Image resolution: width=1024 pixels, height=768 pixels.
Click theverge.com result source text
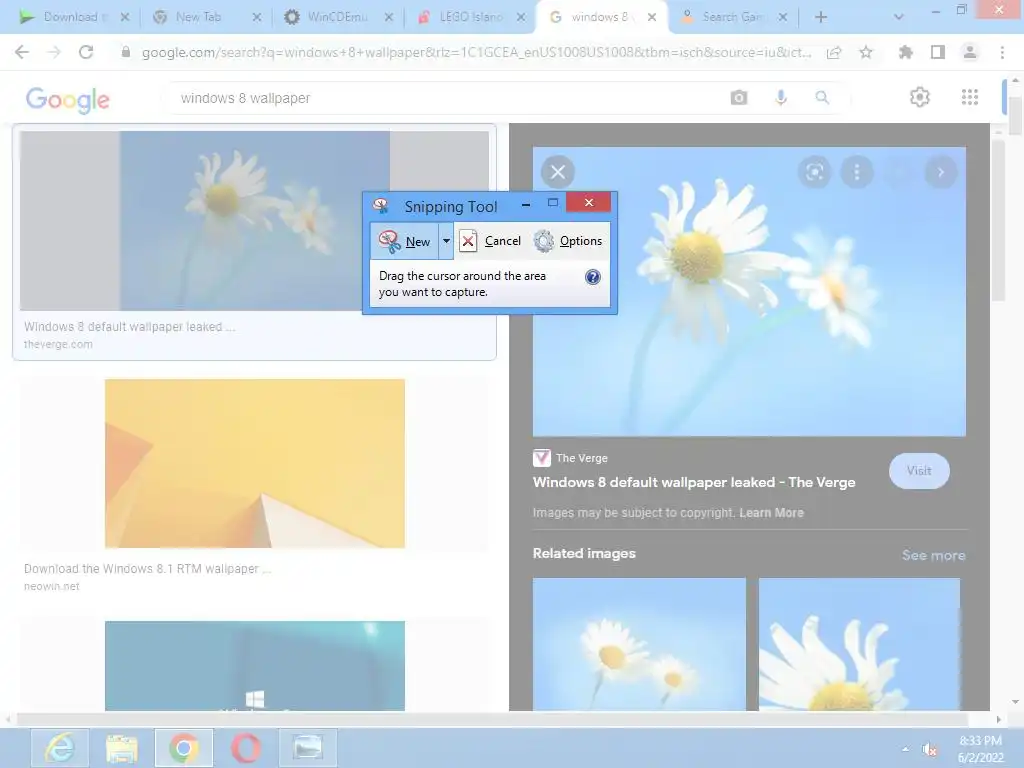coord(58,344)
